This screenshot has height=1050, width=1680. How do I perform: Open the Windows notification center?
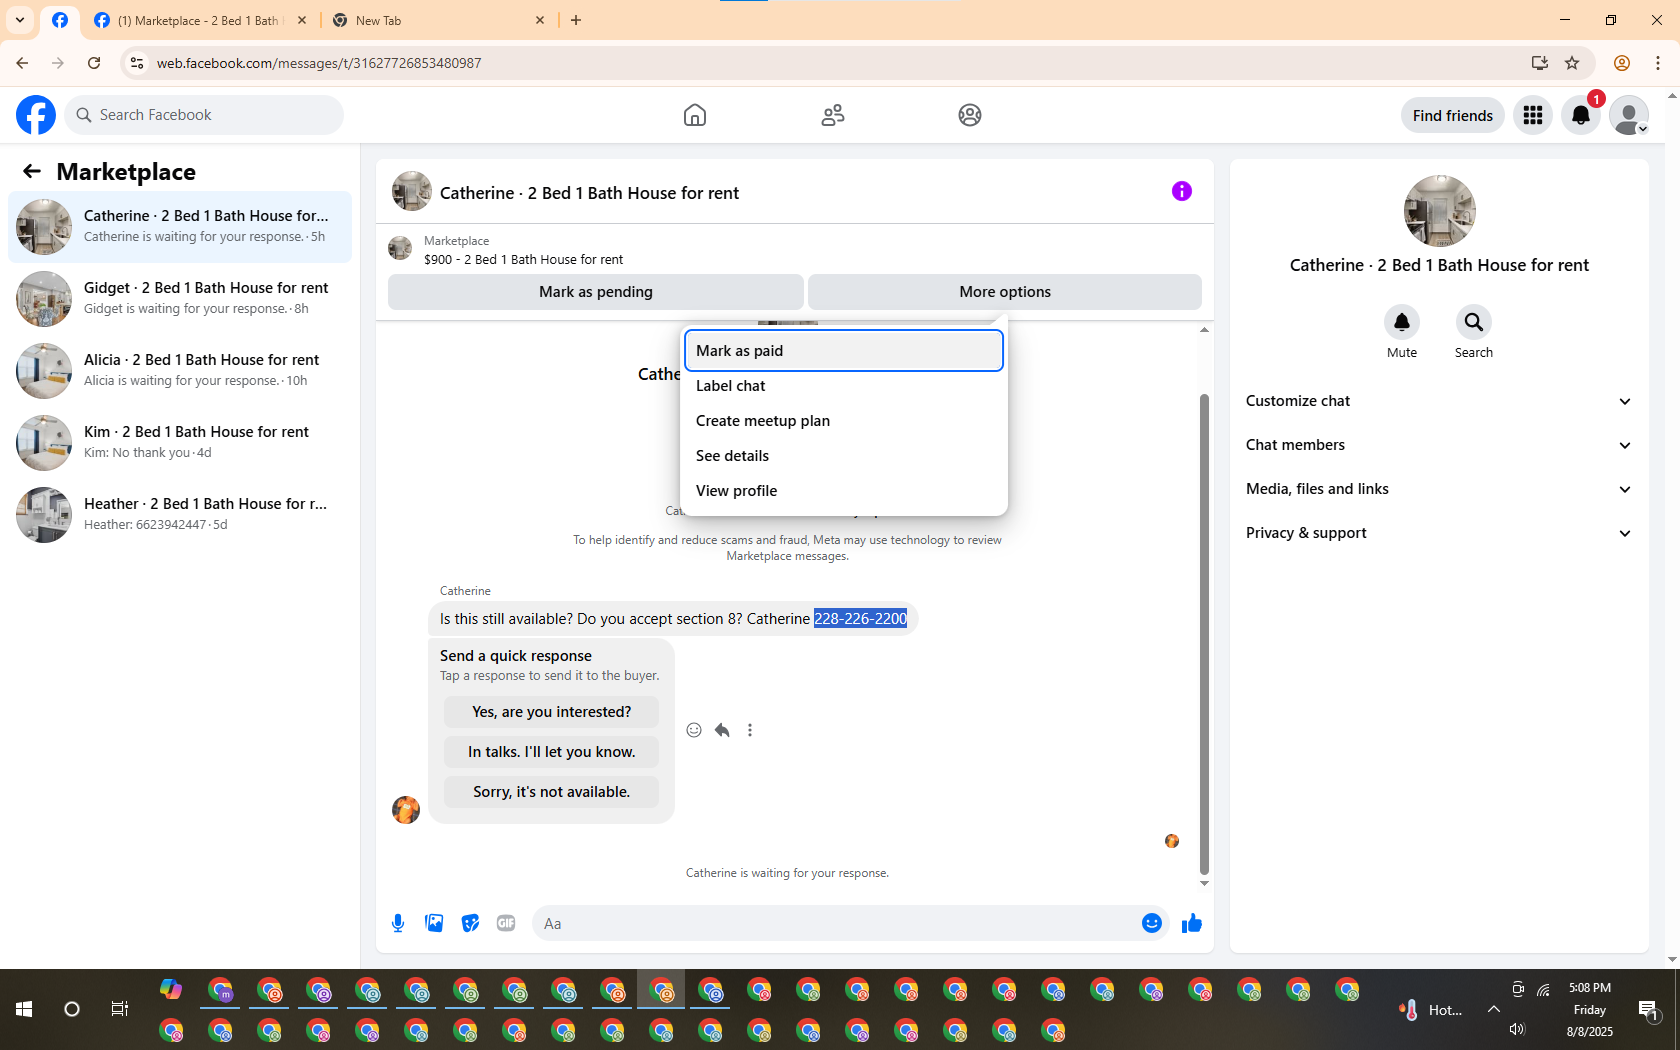point(1648,1009)
